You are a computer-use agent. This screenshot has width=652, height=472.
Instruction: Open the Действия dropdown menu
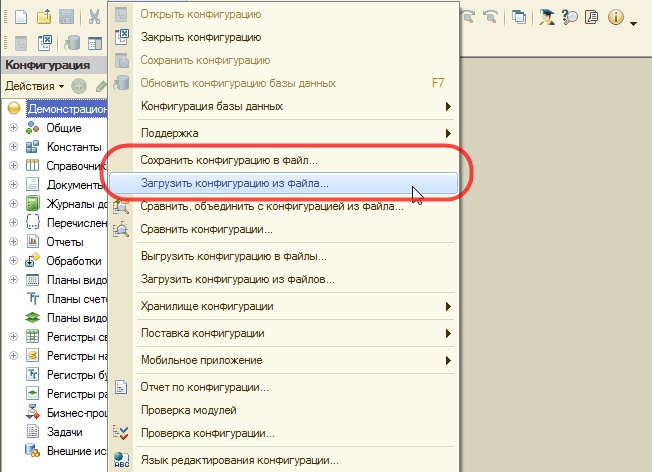point(34,86)
